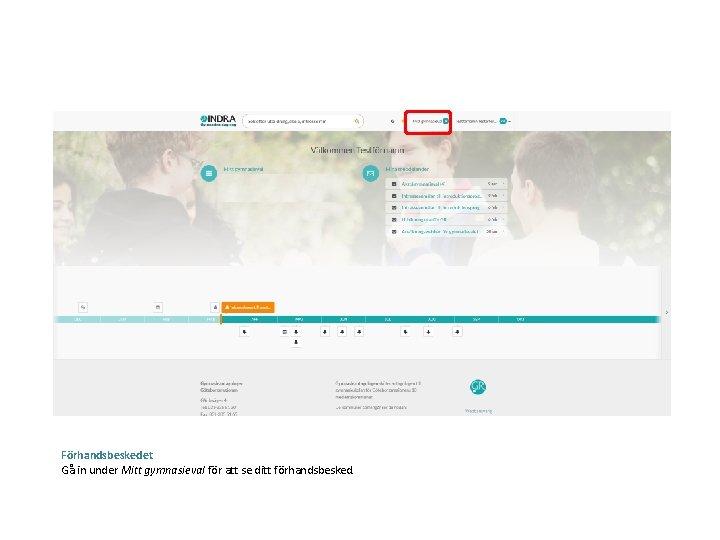
Task: Open the user account dropdown in the header
Action: click(x=484, y=121)
